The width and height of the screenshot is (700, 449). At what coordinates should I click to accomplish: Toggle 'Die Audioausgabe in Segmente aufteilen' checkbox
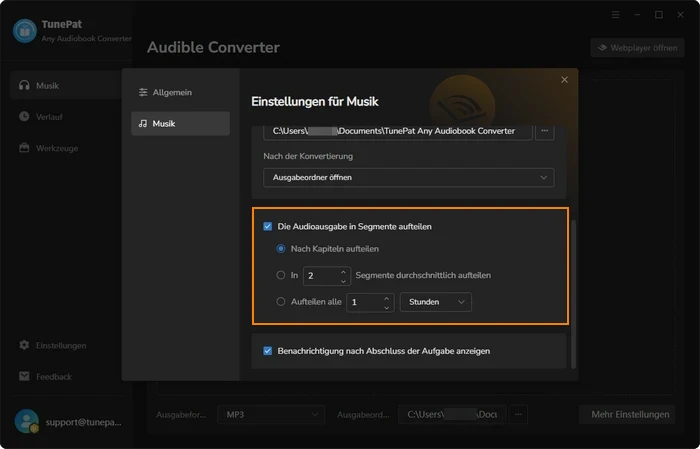[267, 226]
